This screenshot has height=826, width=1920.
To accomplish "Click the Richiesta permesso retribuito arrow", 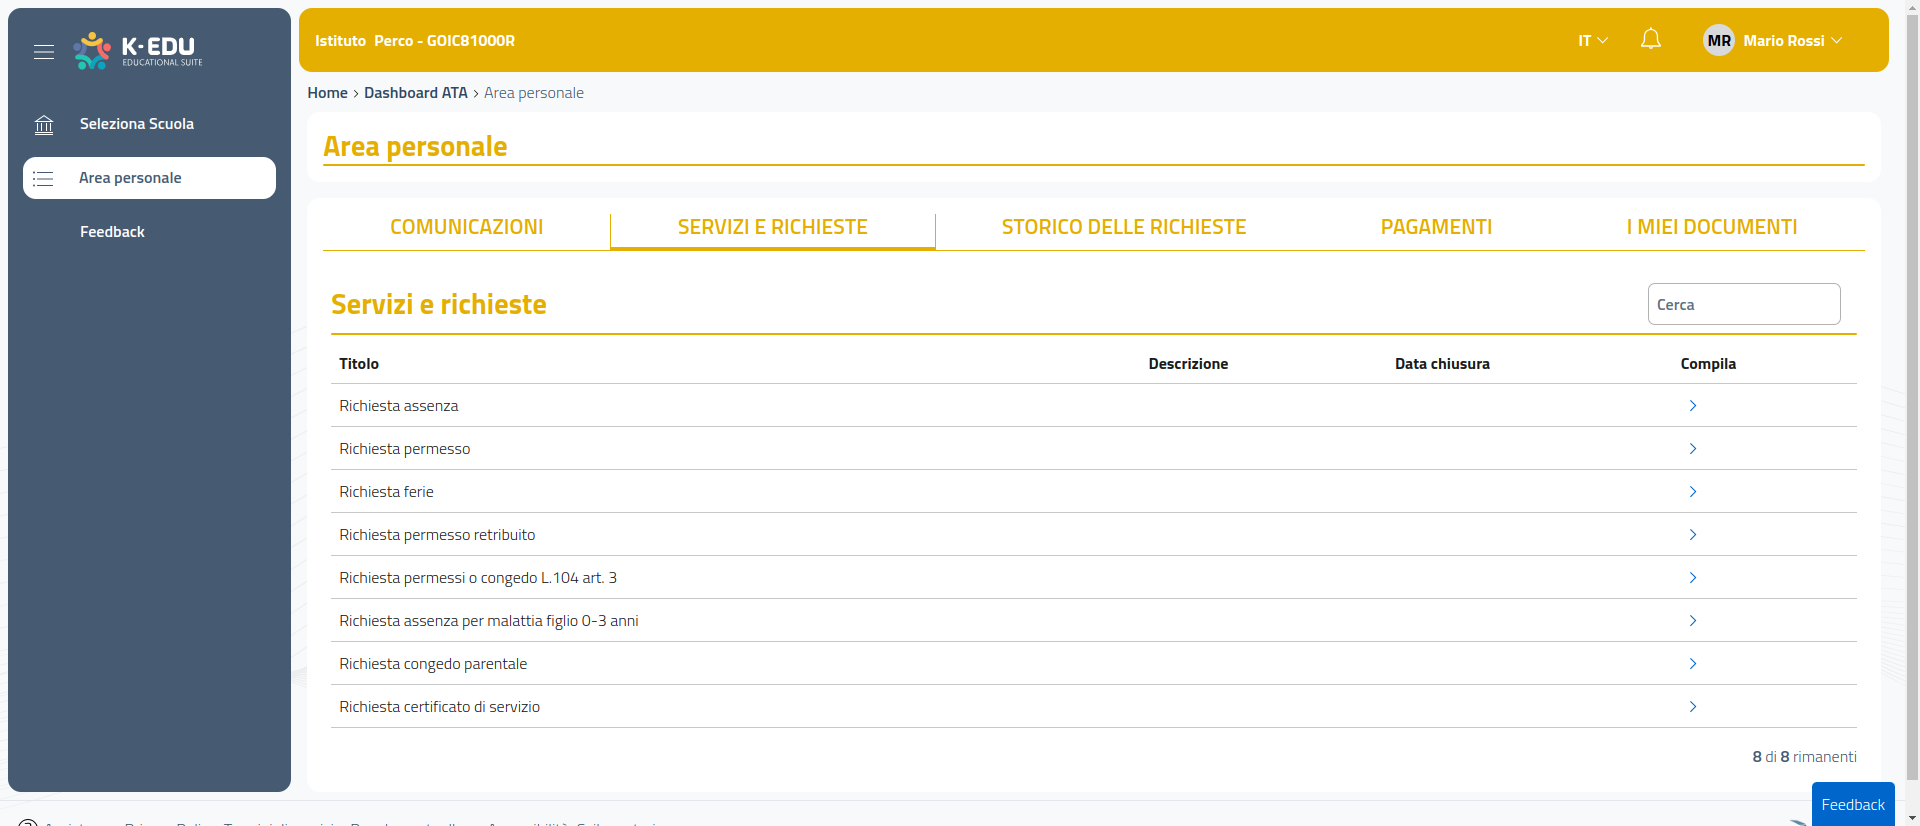I will [x=1692, y=535].
